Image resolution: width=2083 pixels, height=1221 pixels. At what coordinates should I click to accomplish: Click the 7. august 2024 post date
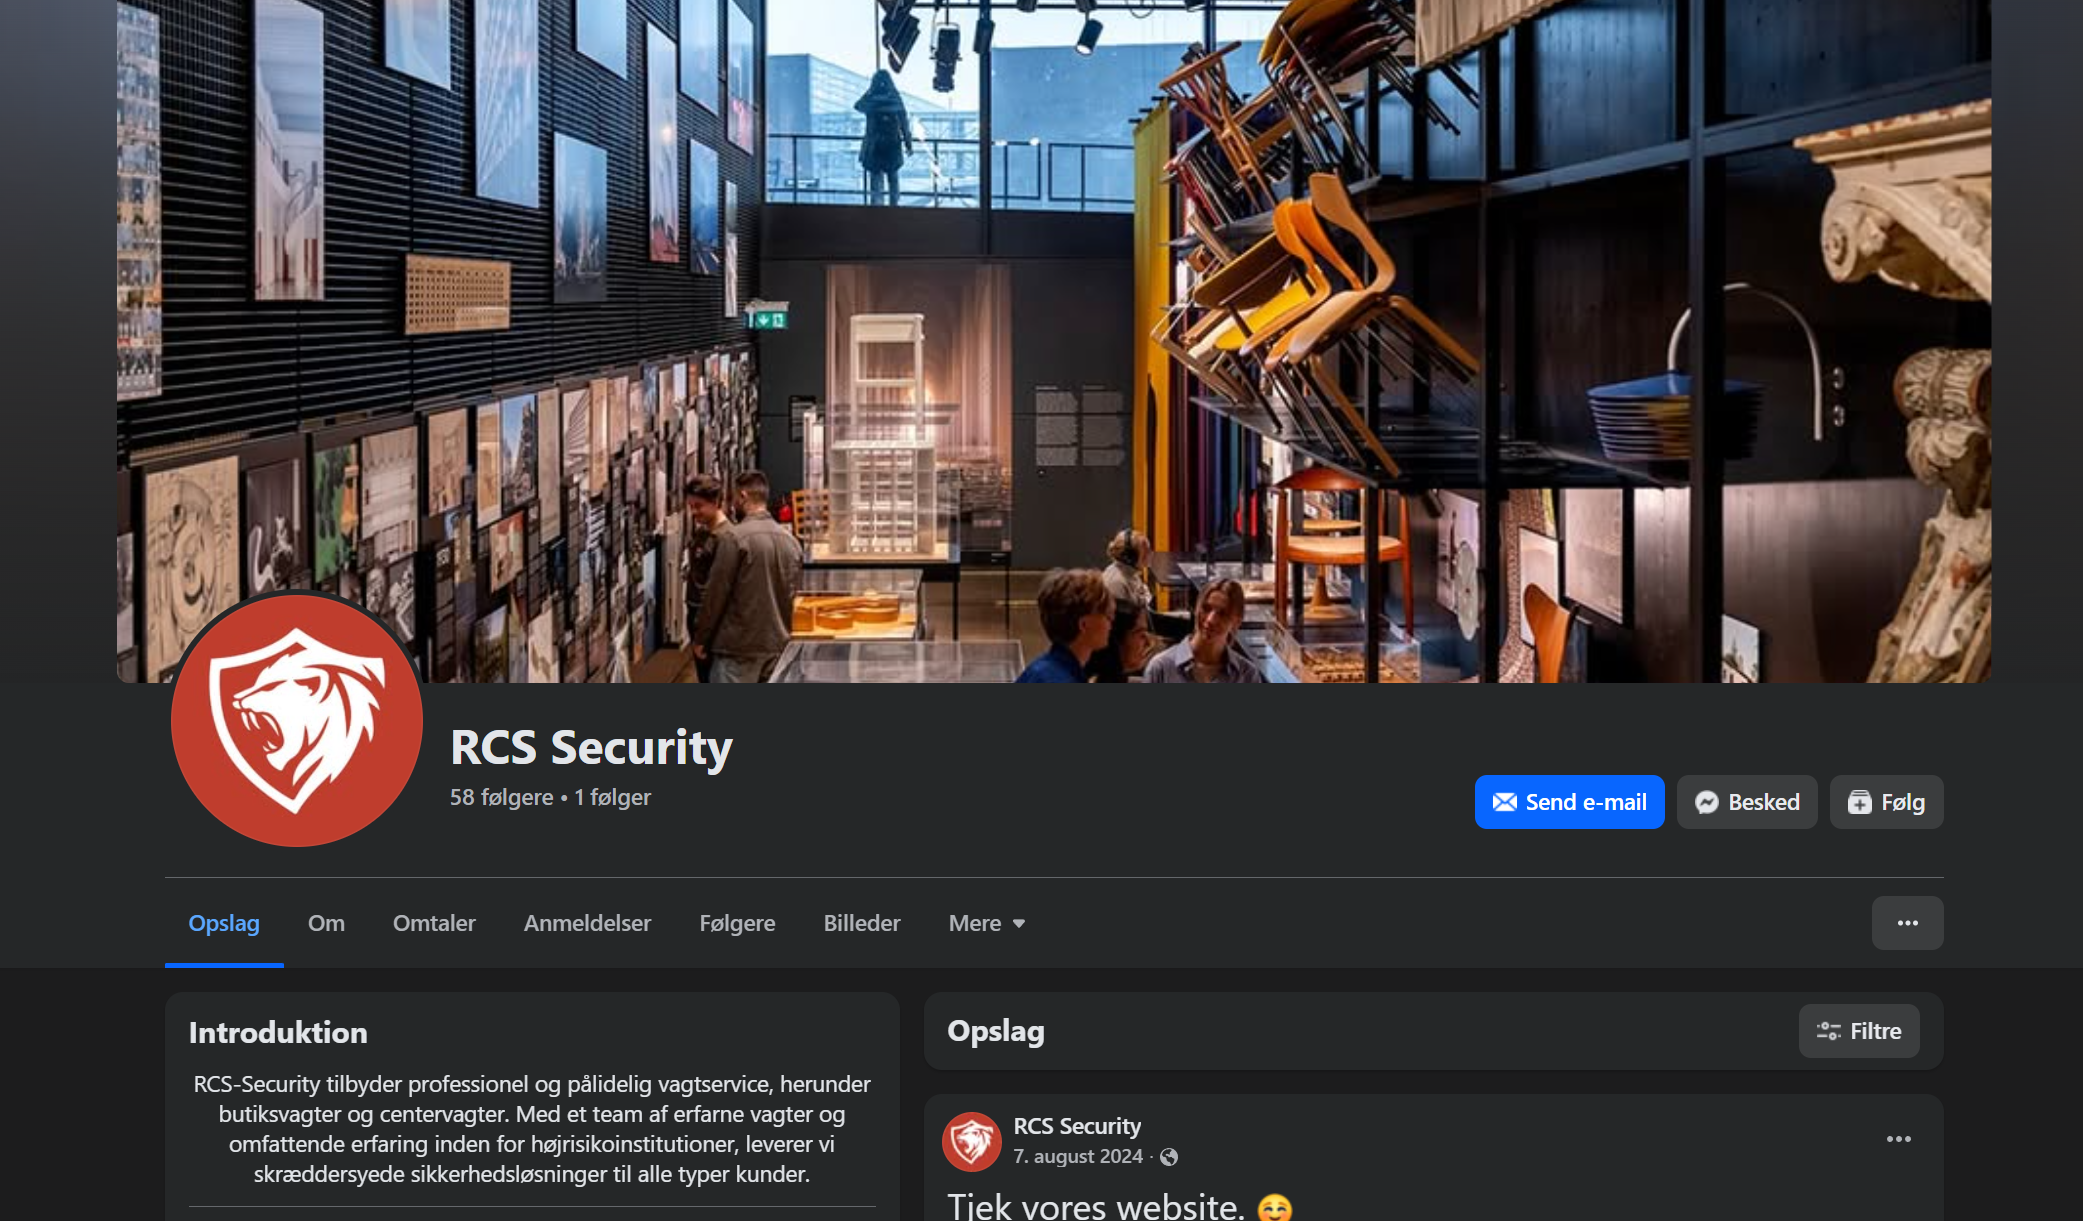tap(1078, 1156)
